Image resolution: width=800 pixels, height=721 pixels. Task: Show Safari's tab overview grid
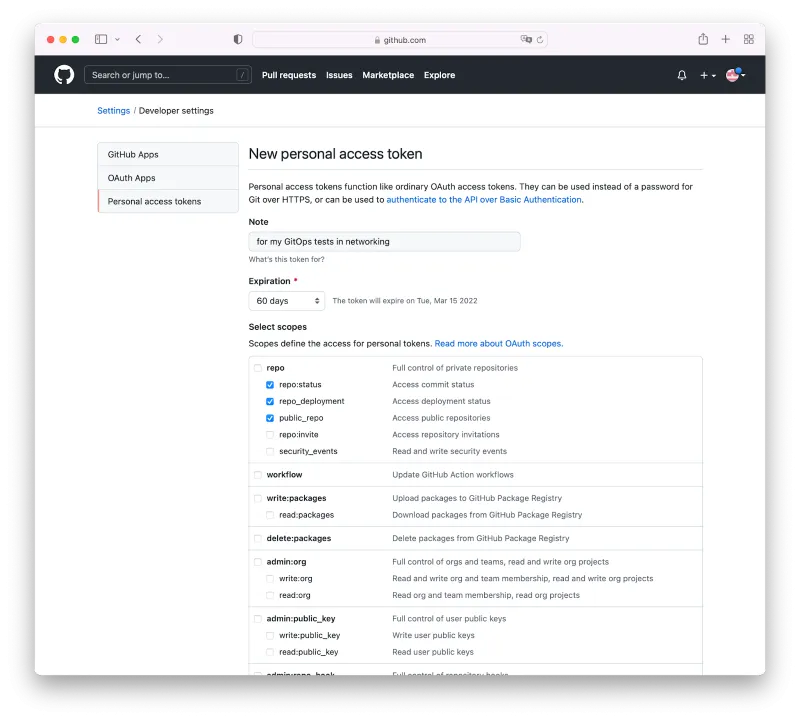(748, 39)
